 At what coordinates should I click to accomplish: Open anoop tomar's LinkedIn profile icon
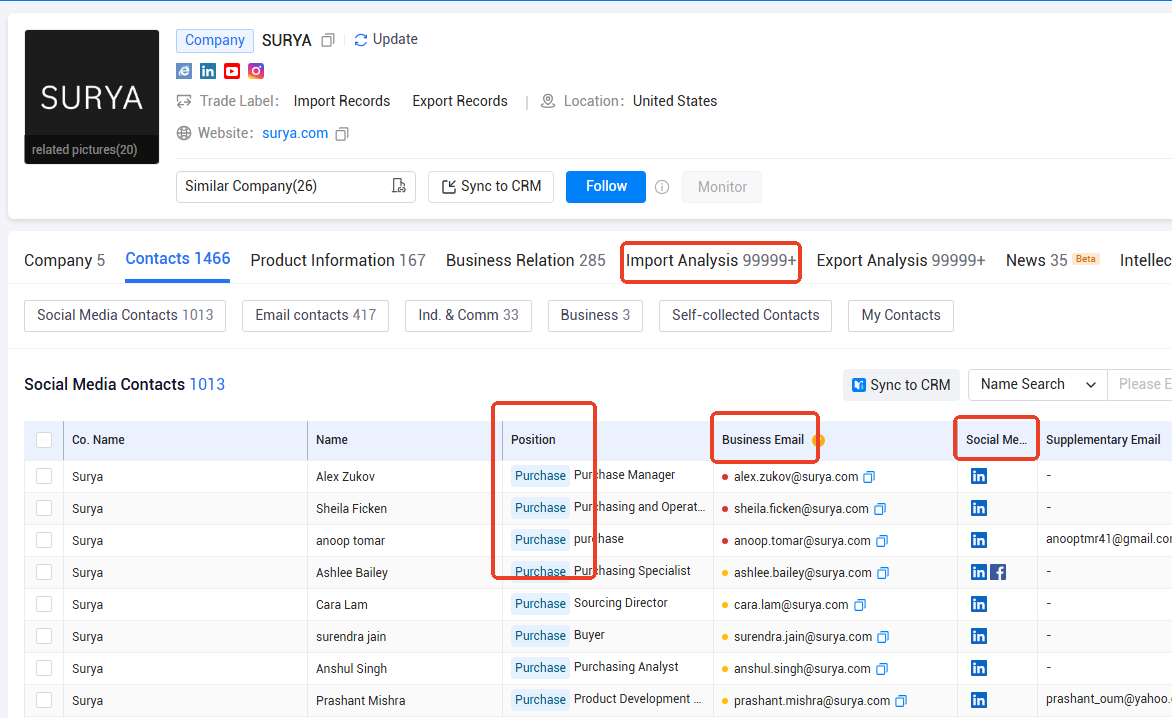click(x=978, y=540)
